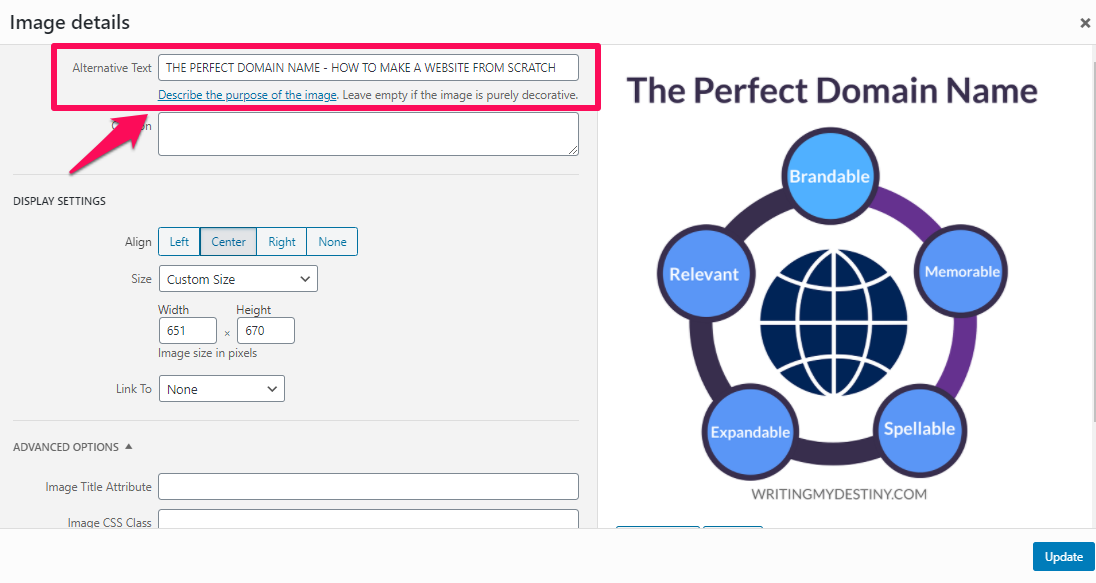
Task: Click the Alternative Text input field
Action: pos(368,68)
